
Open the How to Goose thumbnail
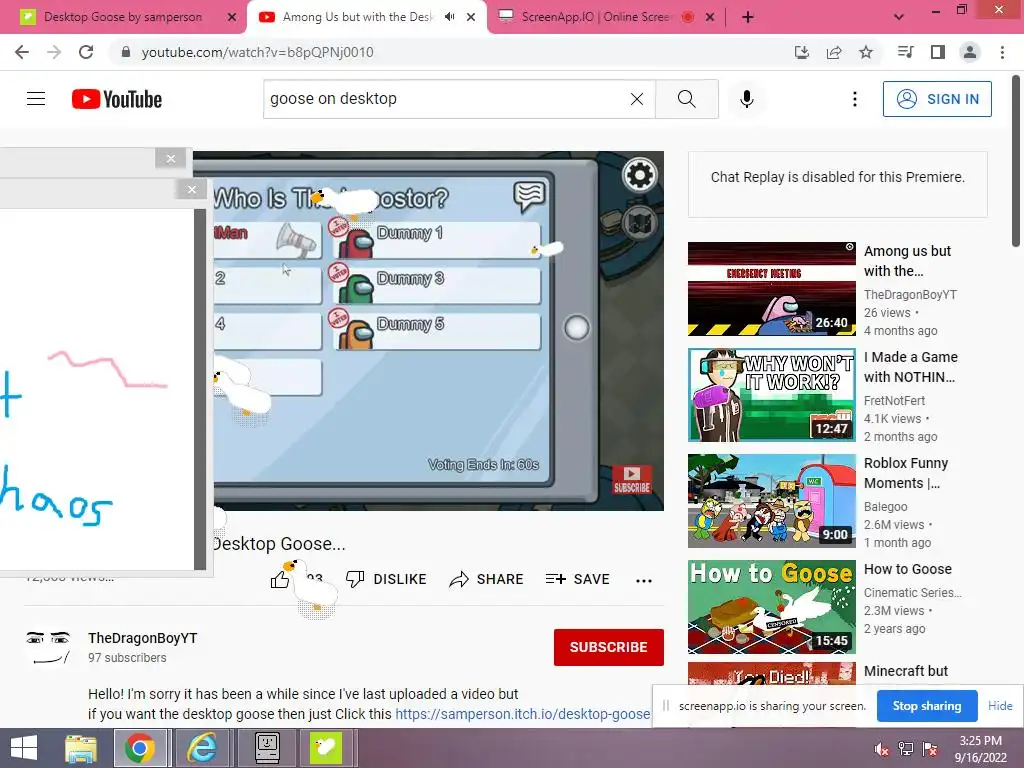pyautogui.click(x=771, y=607)
